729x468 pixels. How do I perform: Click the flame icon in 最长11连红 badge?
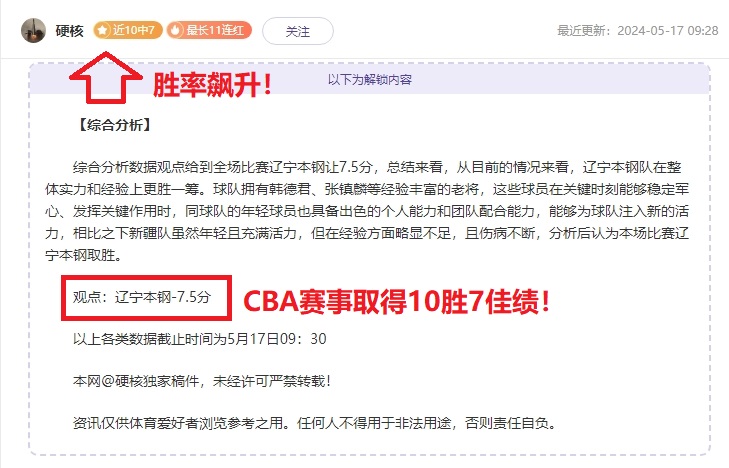tap(175, 31)
